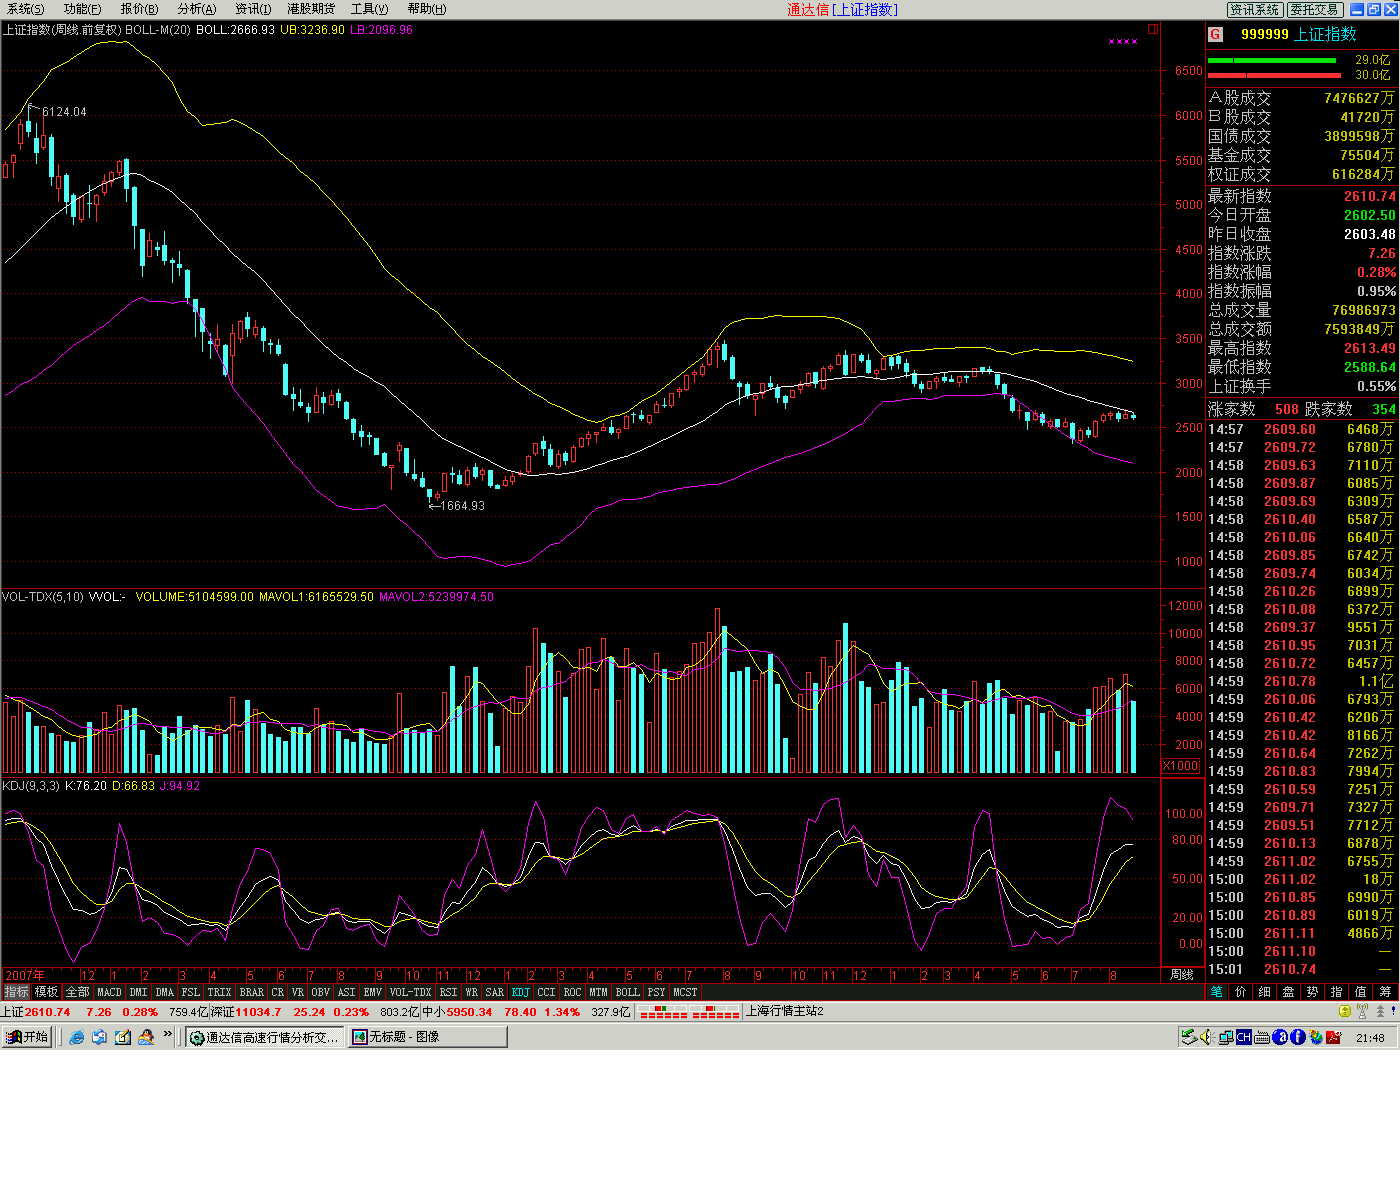Click the up-arrows status bar icon
The image size is (1400, 1200).
[x=1380, y=1011]
